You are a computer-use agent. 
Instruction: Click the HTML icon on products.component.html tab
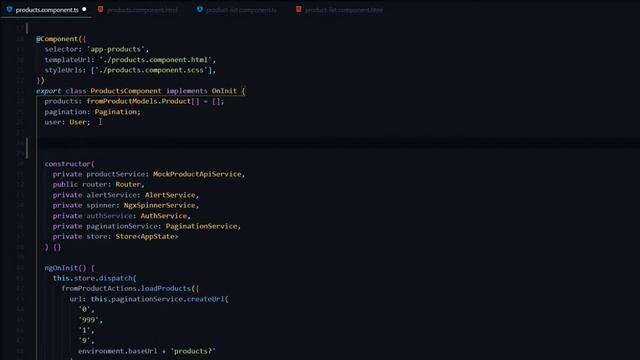click(100, 9)
